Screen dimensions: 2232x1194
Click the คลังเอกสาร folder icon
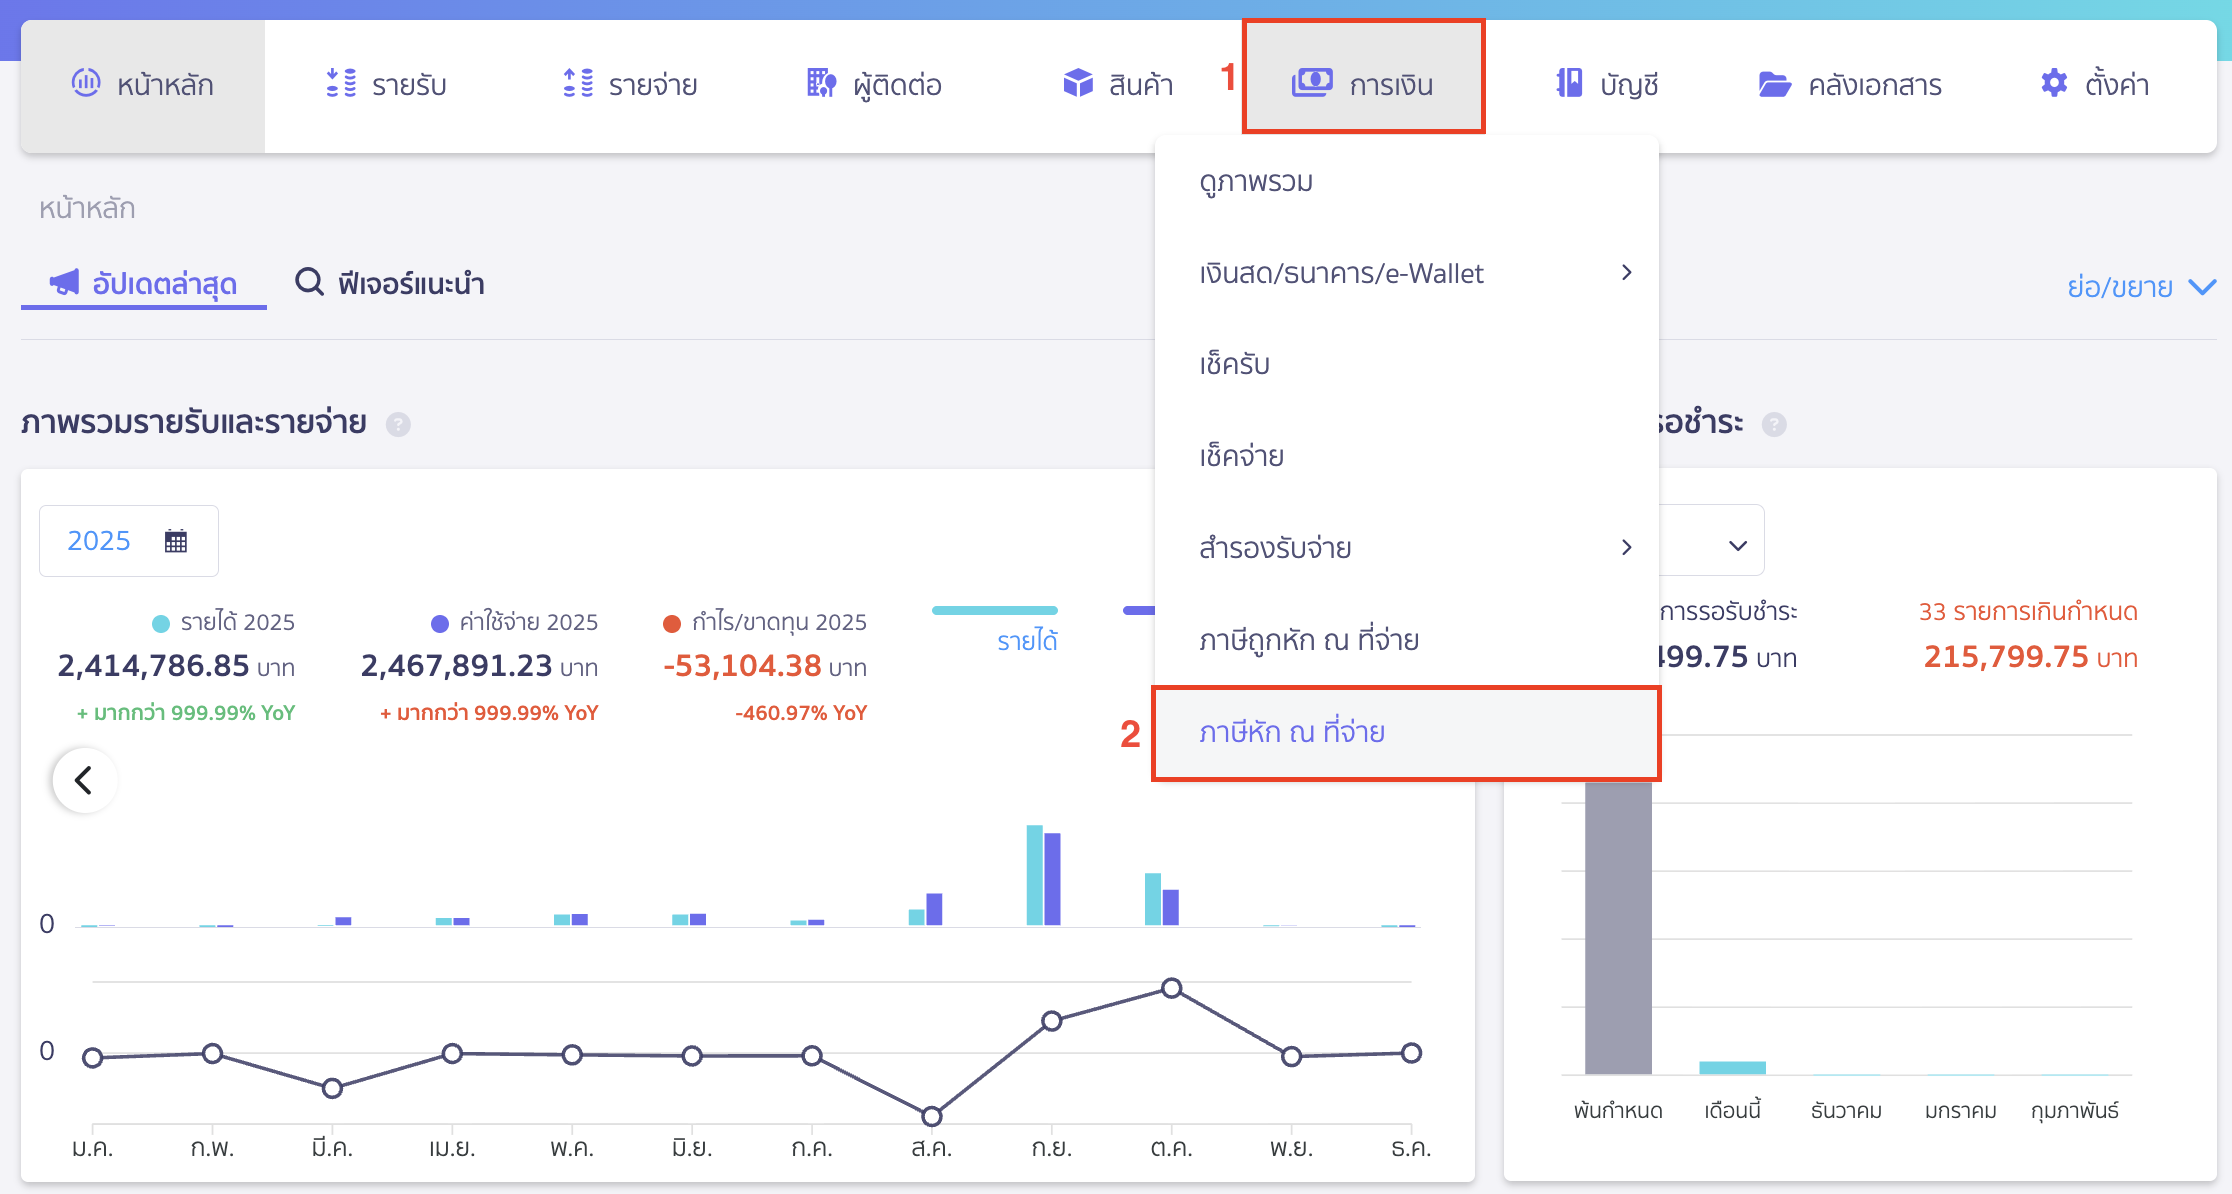[x=1774, y=84]
